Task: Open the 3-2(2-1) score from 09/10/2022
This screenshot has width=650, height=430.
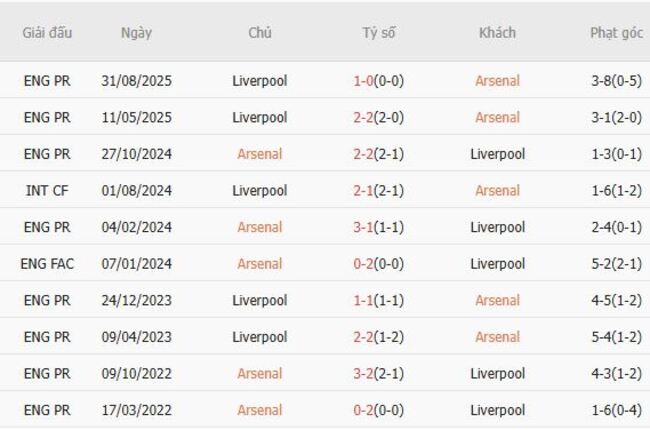Action: [x=378, y=373]
